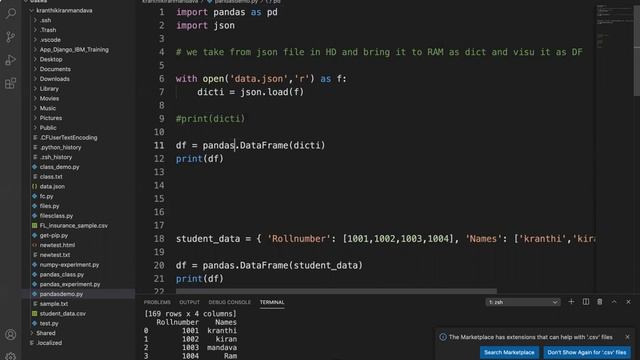Open the Source Control view
The height and width of the screenshot is (360, 640).
pyautogui.click(x=11, y=37)
